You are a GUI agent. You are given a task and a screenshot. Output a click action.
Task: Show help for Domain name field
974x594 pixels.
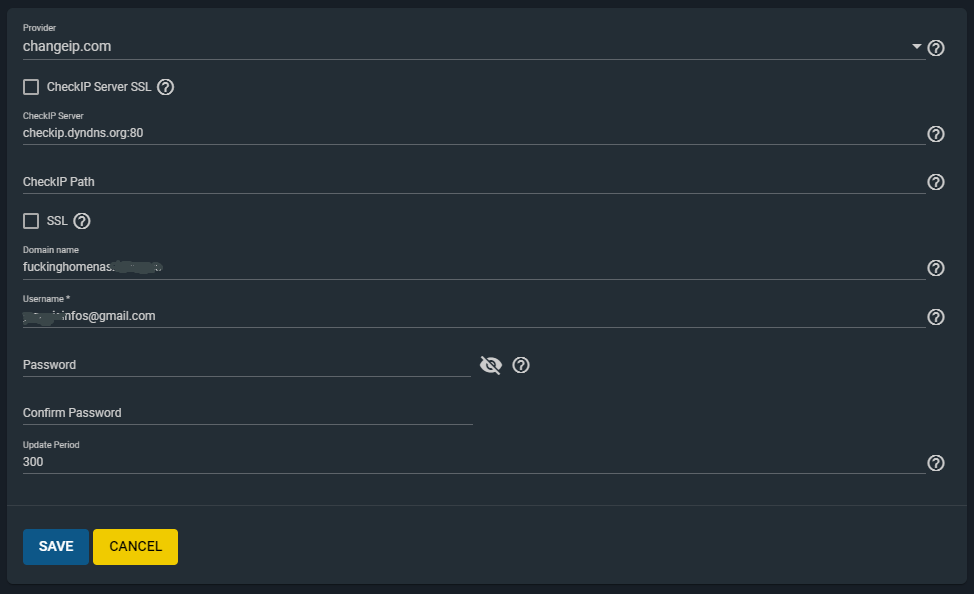[x=936, y=268]
